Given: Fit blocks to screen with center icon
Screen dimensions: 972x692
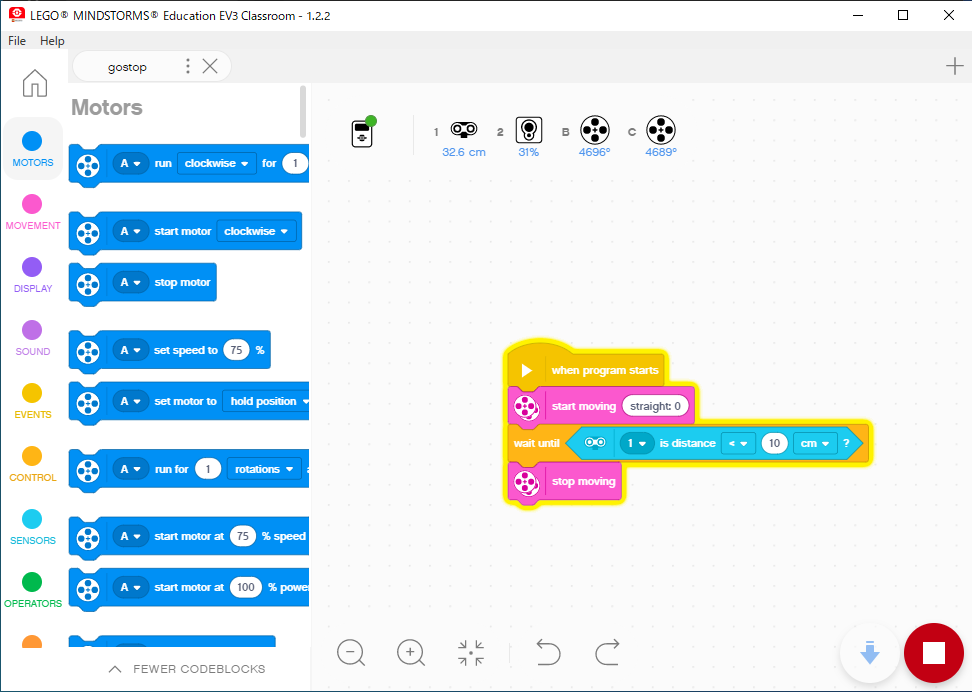Looking at the screenshot, I should pyautogui.click(x=471, y=653).
